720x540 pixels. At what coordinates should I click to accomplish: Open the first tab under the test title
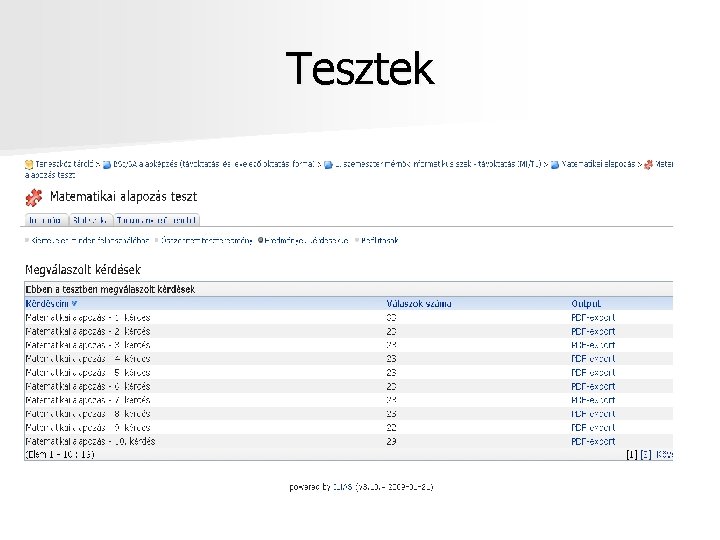click(45, 220)
